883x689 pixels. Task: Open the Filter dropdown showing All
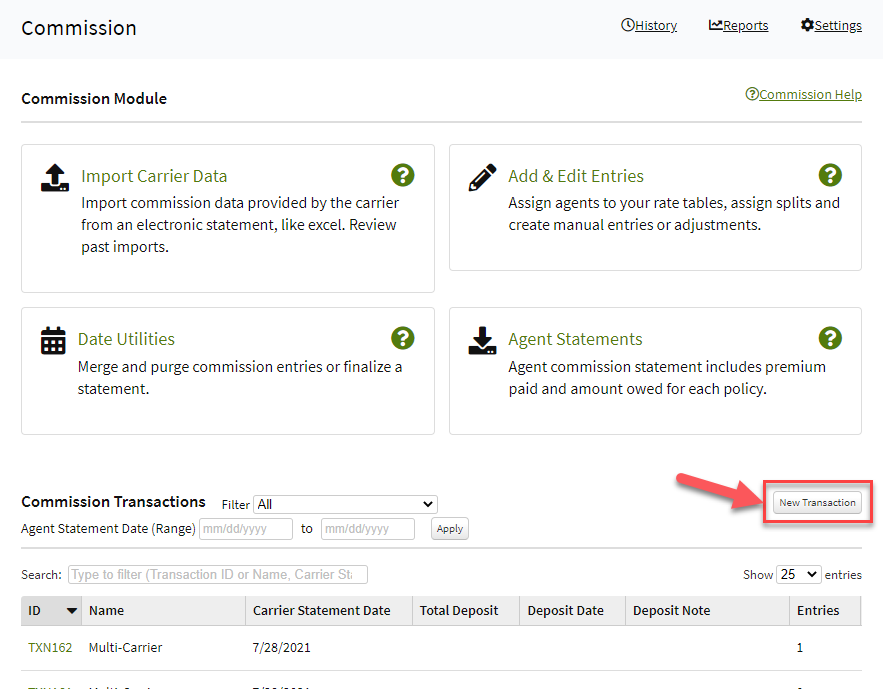point(344,504)
